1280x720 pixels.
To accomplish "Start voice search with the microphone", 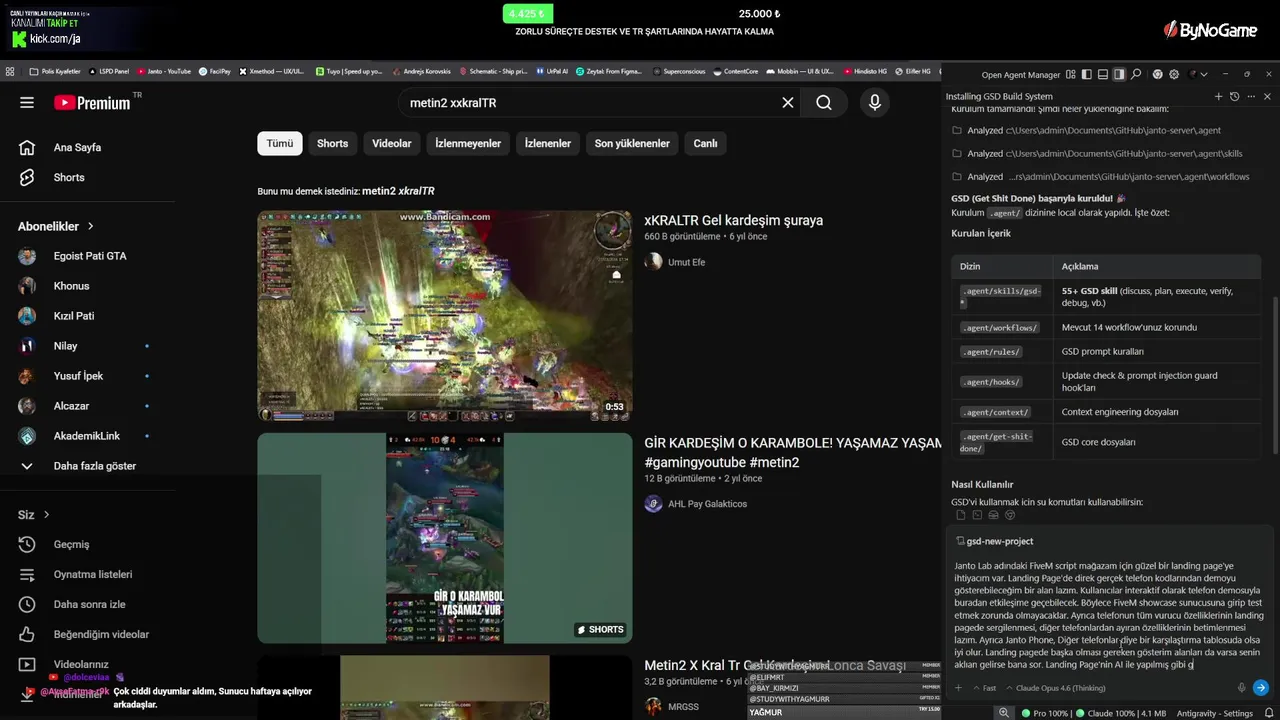I will (874, 103).
